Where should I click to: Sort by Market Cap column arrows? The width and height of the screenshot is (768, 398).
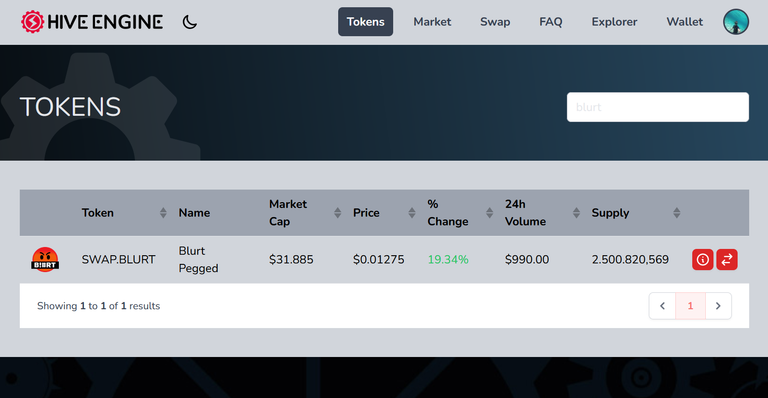tap(337, 213)
